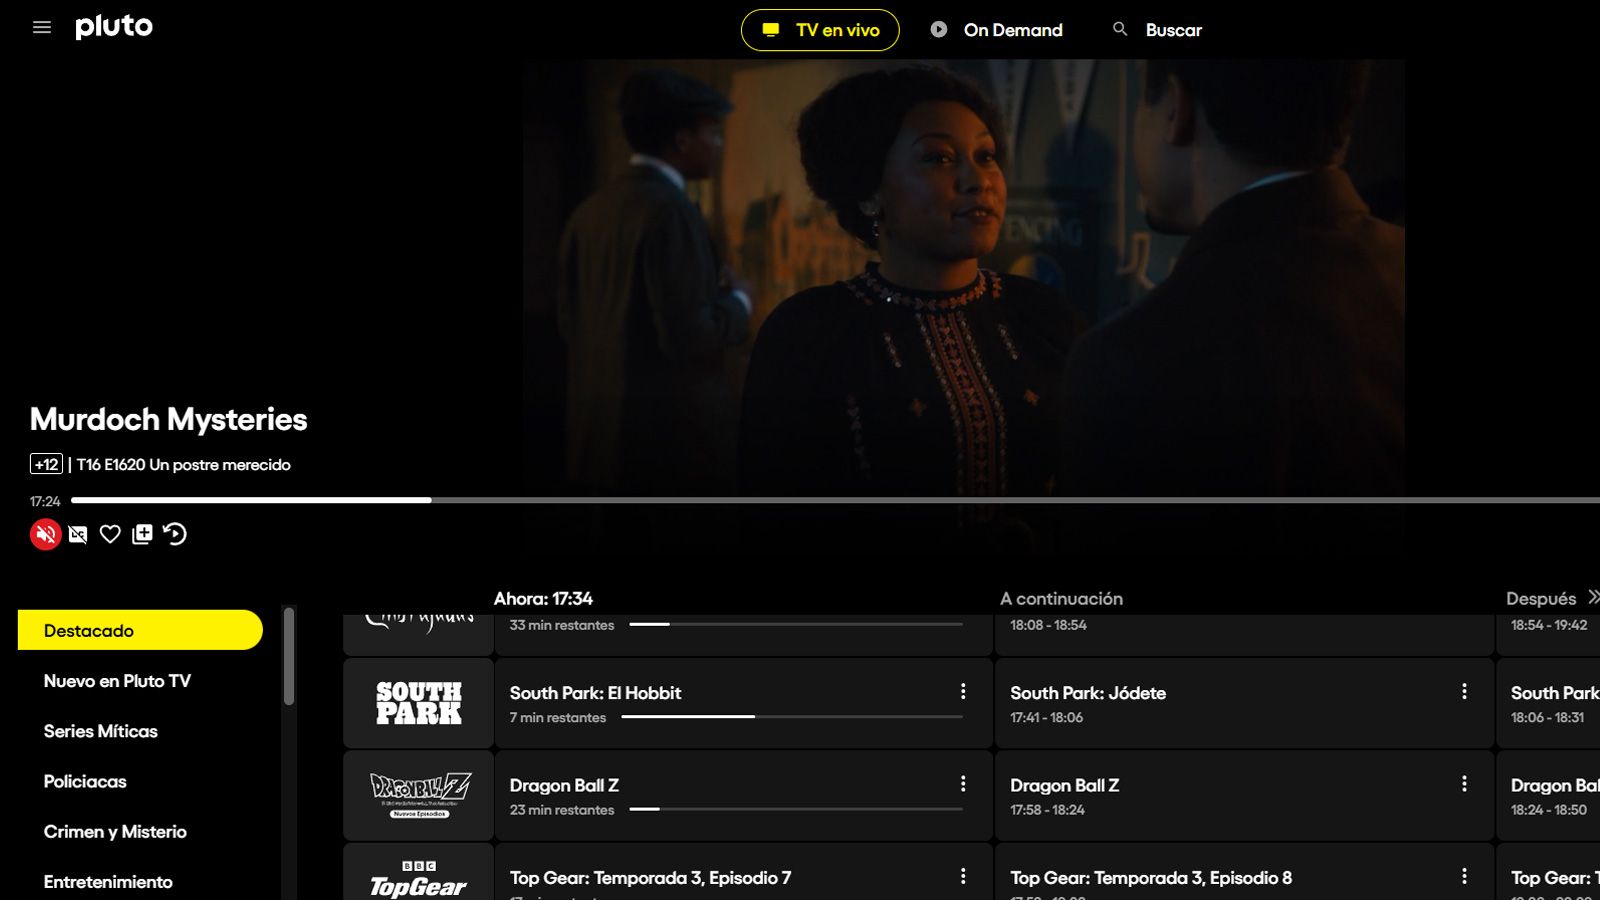
Task: Open the hamburger navigation menu
Action: [42, 28]
